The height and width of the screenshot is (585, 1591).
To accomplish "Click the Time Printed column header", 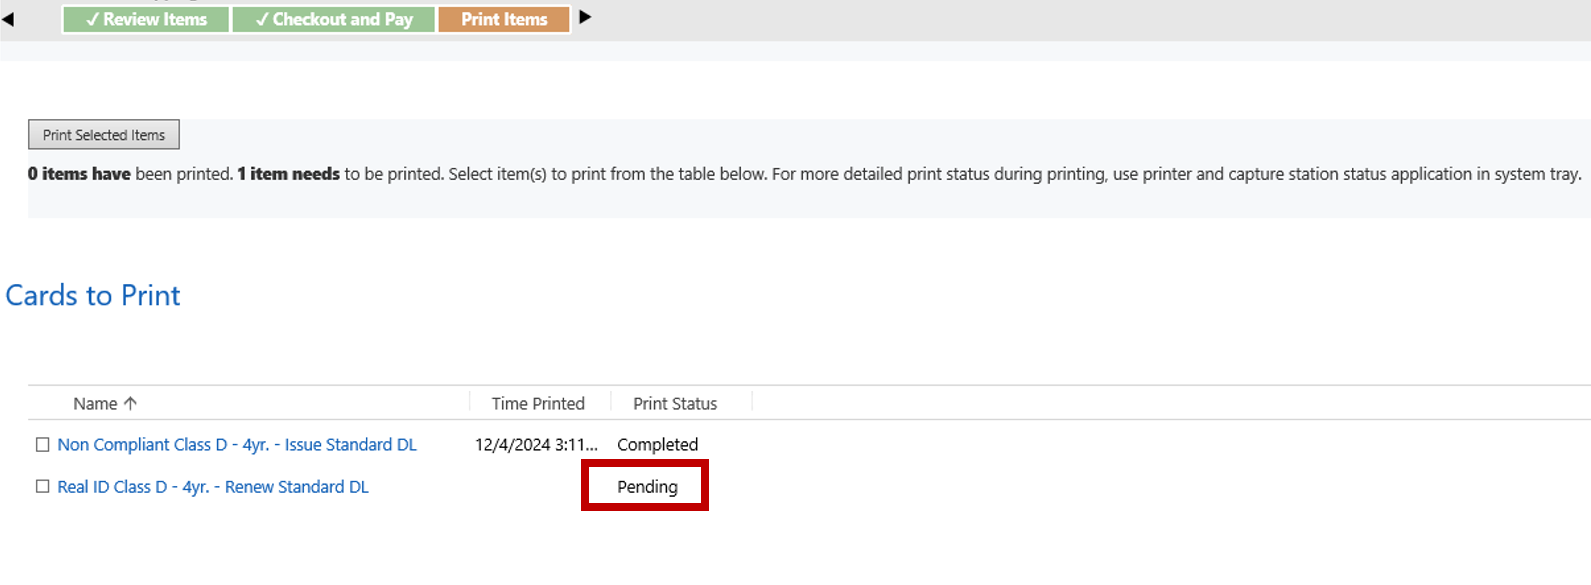I will click(538, 404).
